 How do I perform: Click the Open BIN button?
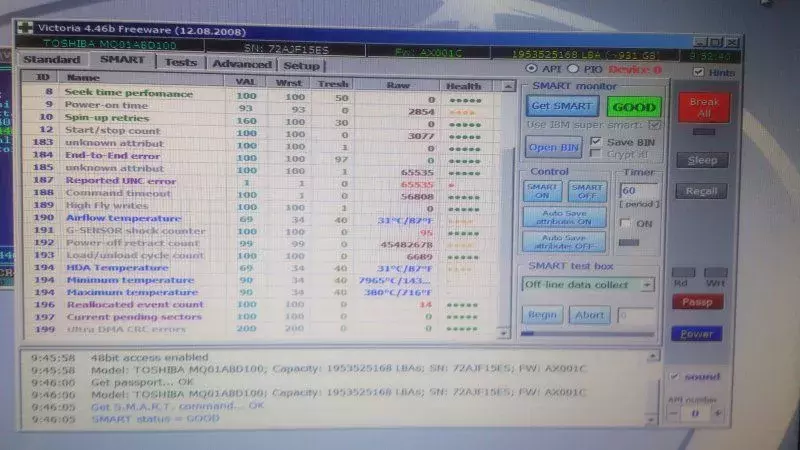coord(554,147)
